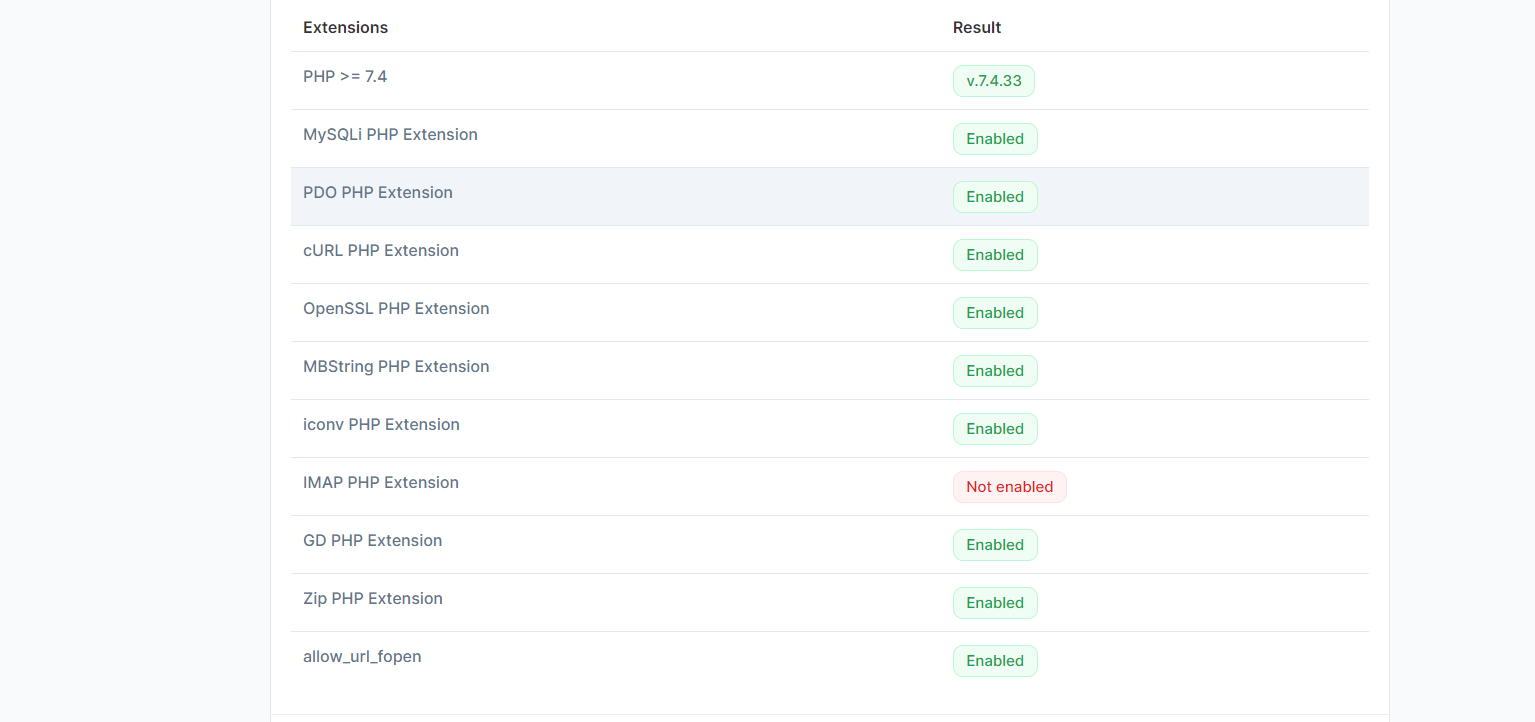
Task: Click the Enabled badge for MBString extension
Action: tap(995, 371)
